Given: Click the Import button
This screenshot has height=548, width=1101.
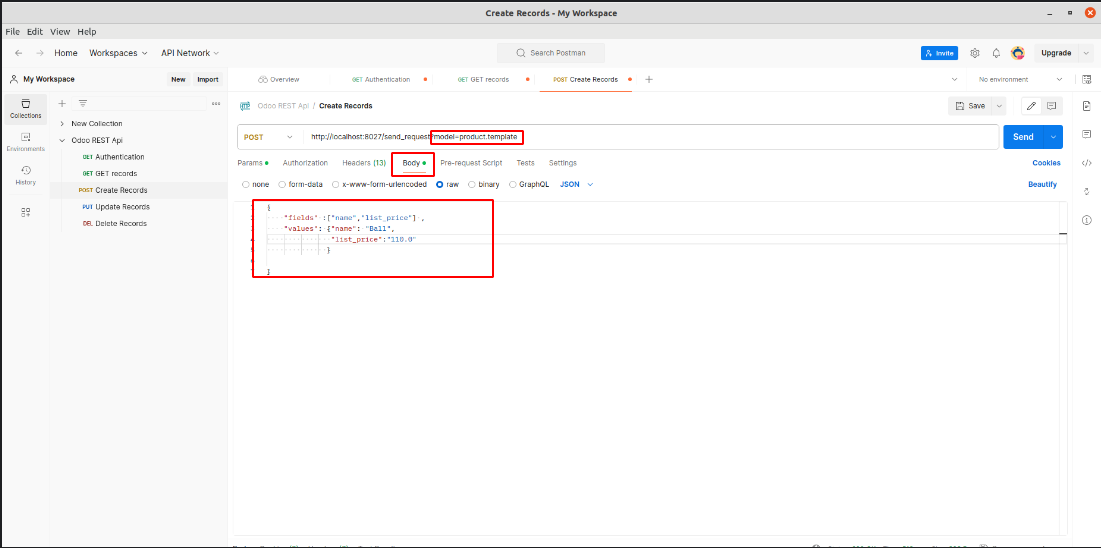Looking at the screenshot, I should 207,79.
